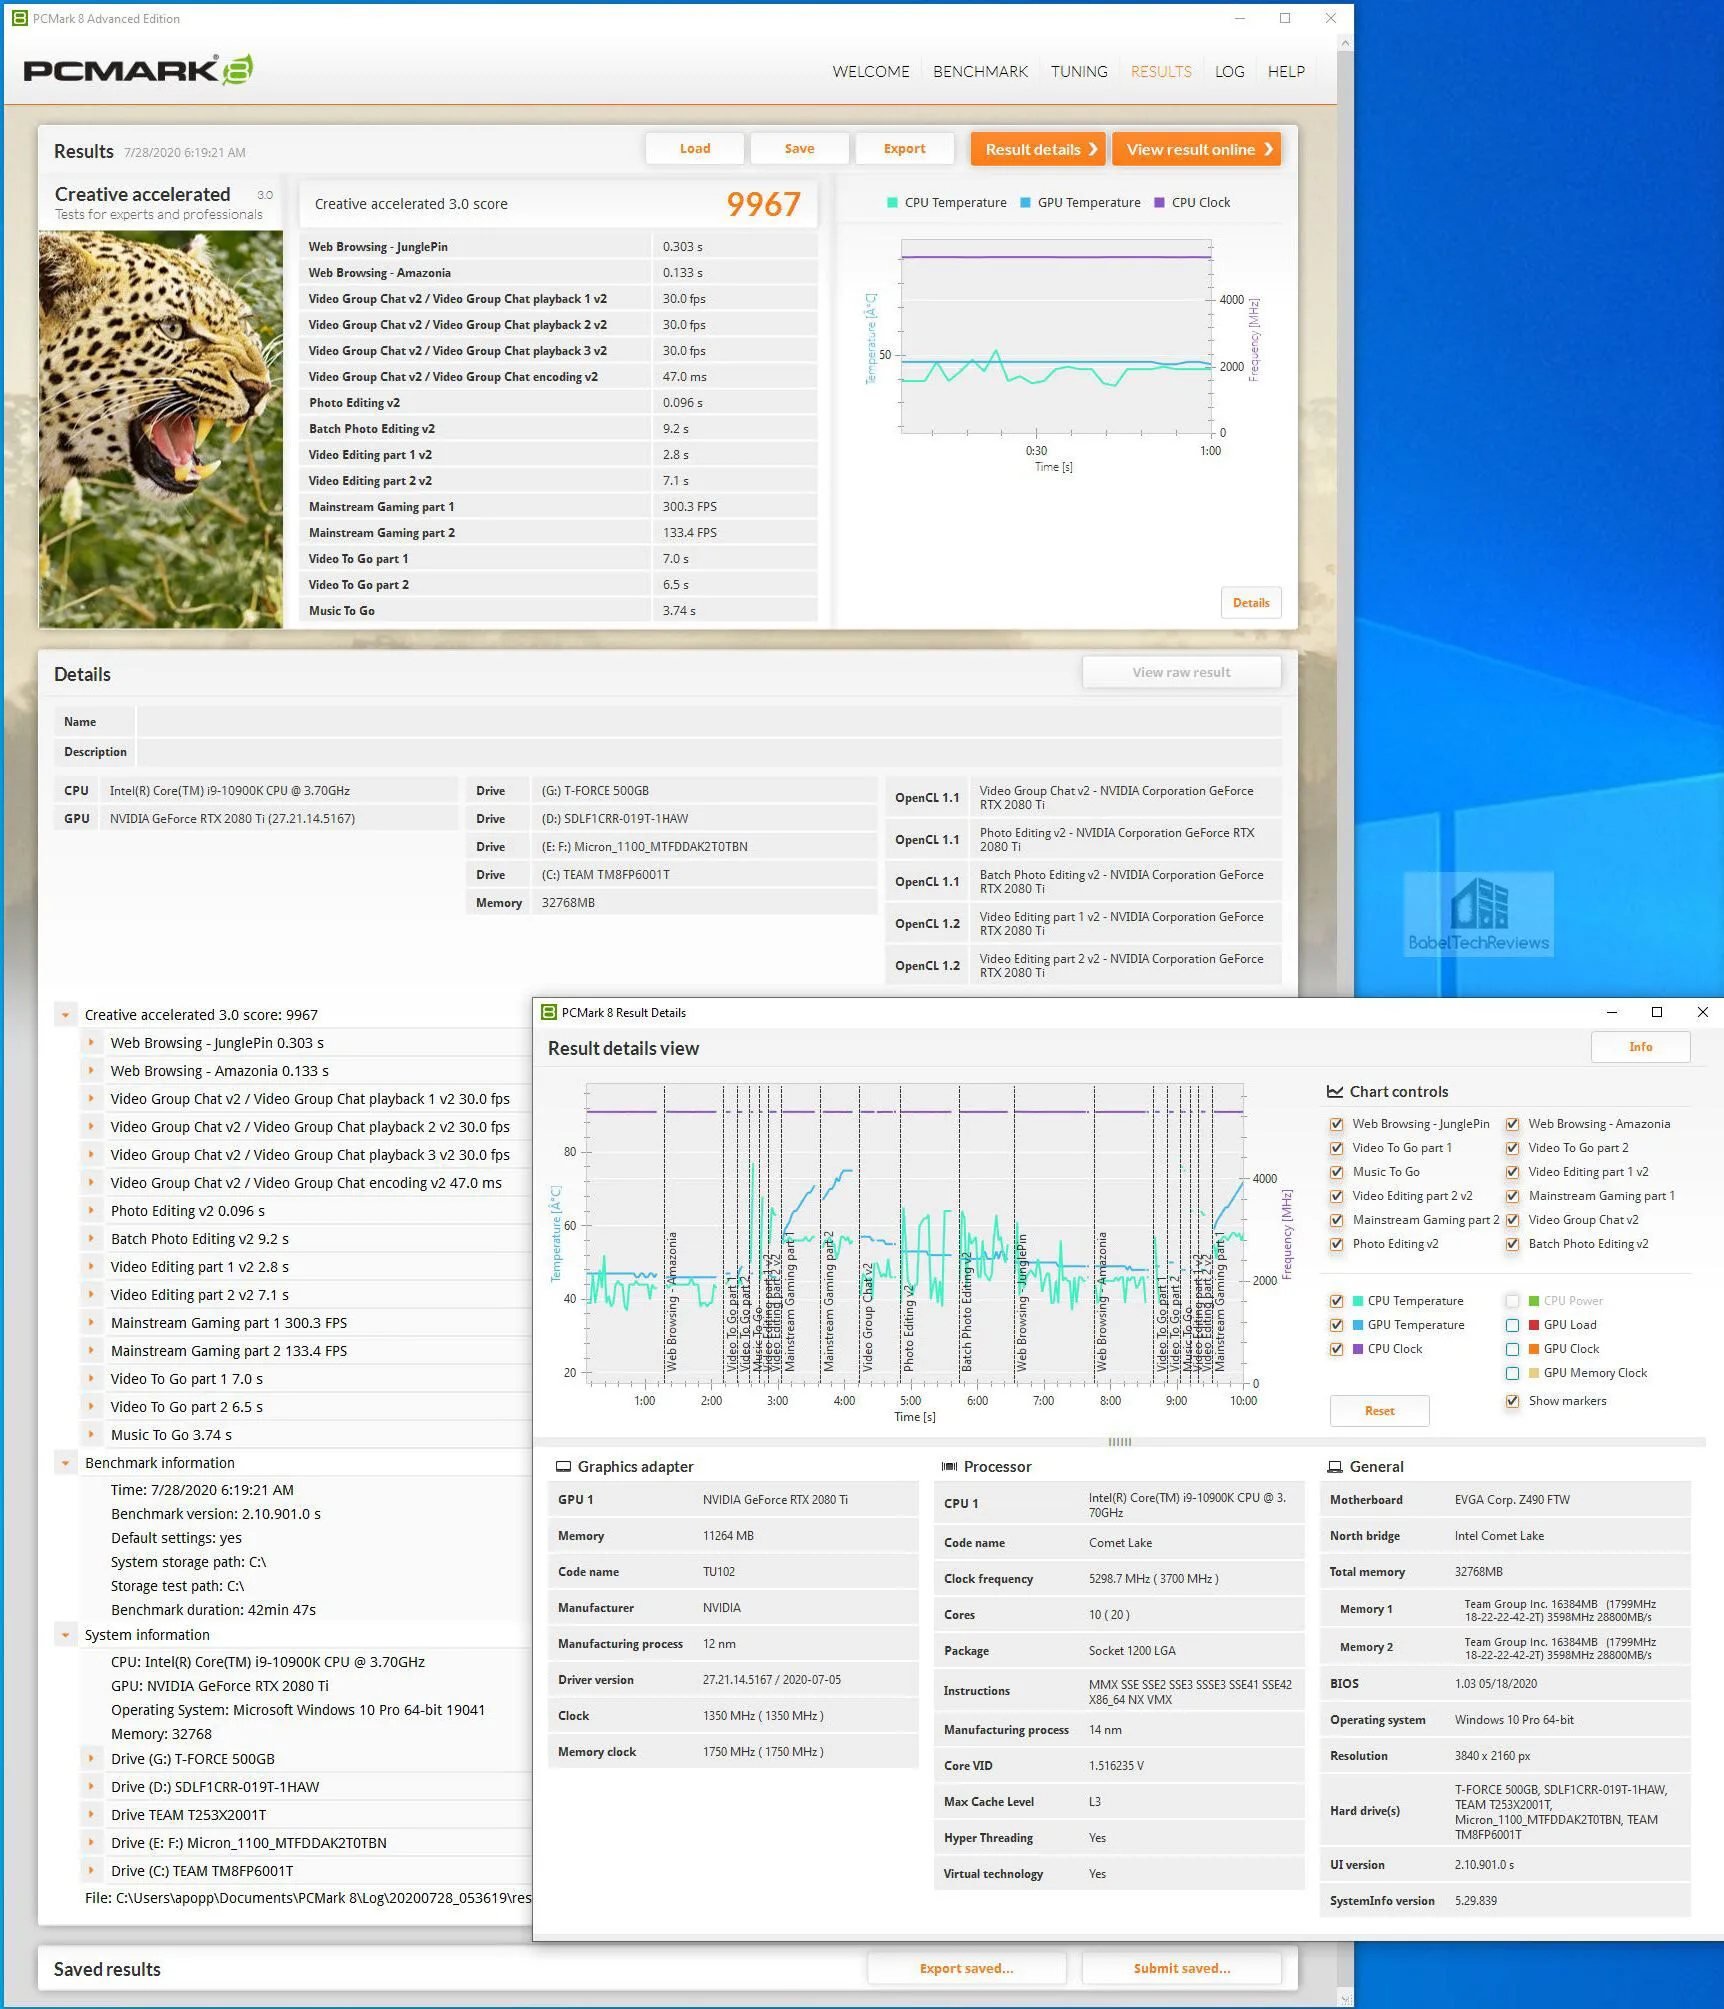The width and height of the screenshot is (1724, 2009).
Task: Toggle Photo Editing v2 checkbox
Action: pyautogui.click(x=1336, y=1244)
